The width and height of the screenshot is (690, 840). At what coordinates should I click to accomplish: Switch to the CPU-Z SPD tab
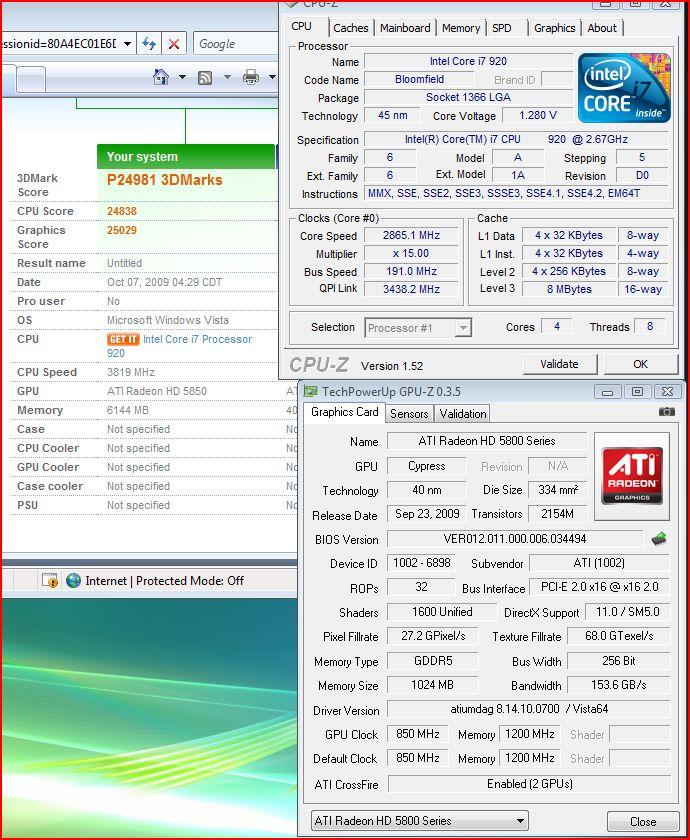pyautogui.click(x=502, y=28)
